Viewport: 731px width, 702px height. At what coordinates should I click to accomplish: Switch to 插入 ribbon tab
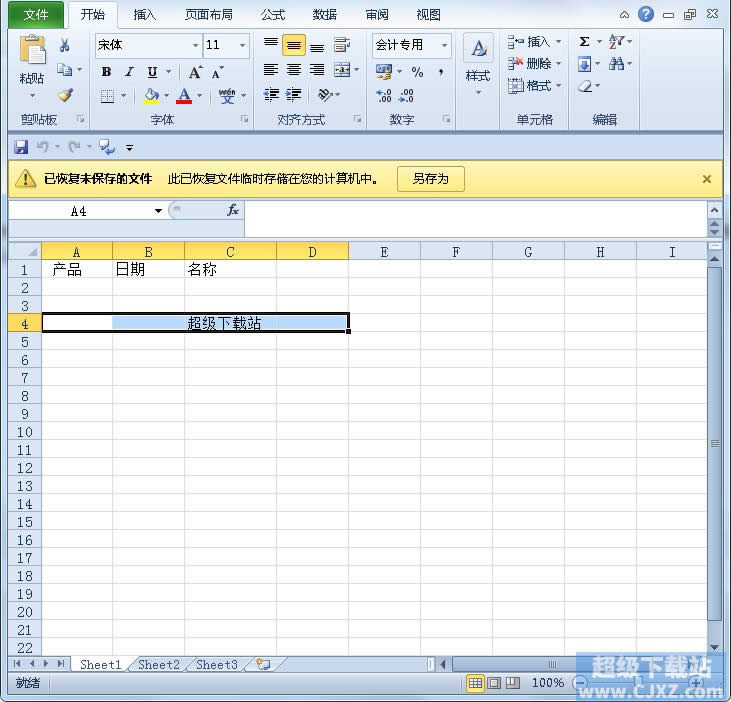pos(145,15)
